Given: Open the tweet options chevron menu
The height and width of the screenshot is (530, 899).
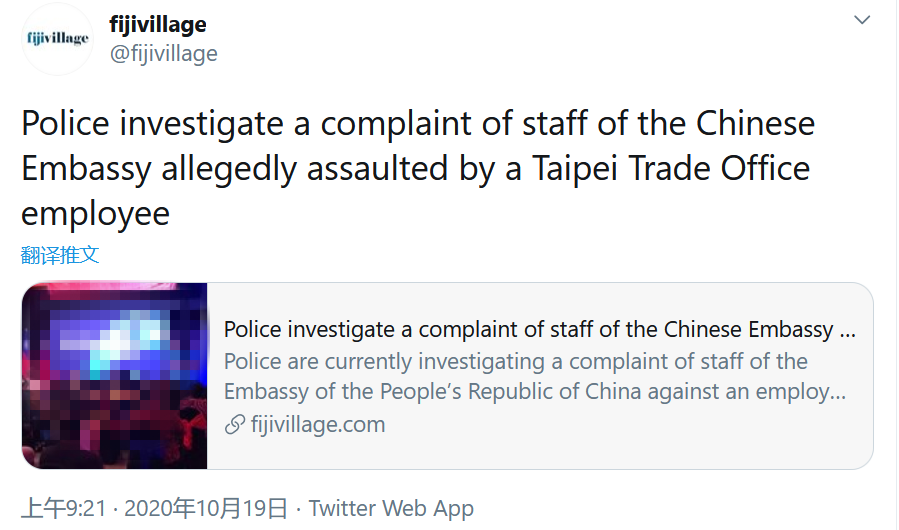Looking at the screenshot, I should pos(862,20).
